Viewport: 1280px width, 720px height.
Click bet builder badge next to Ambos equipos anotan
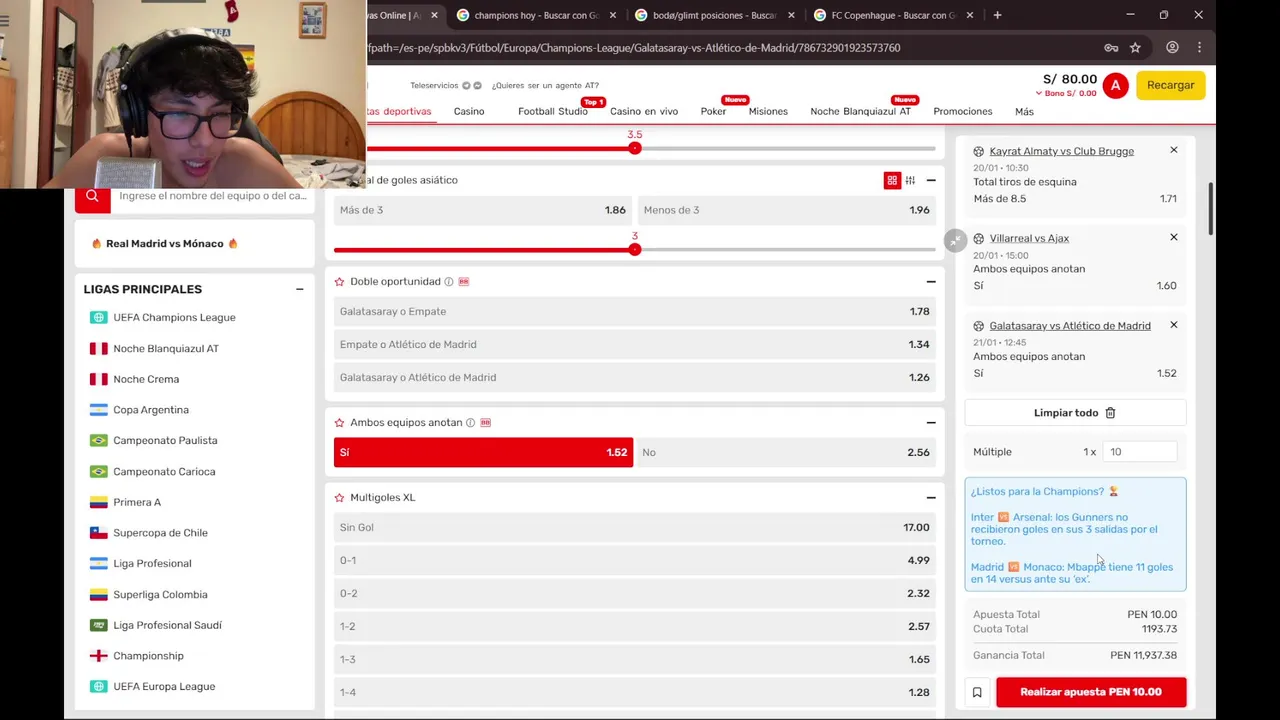pyautogui.click(x=486, y=423)
